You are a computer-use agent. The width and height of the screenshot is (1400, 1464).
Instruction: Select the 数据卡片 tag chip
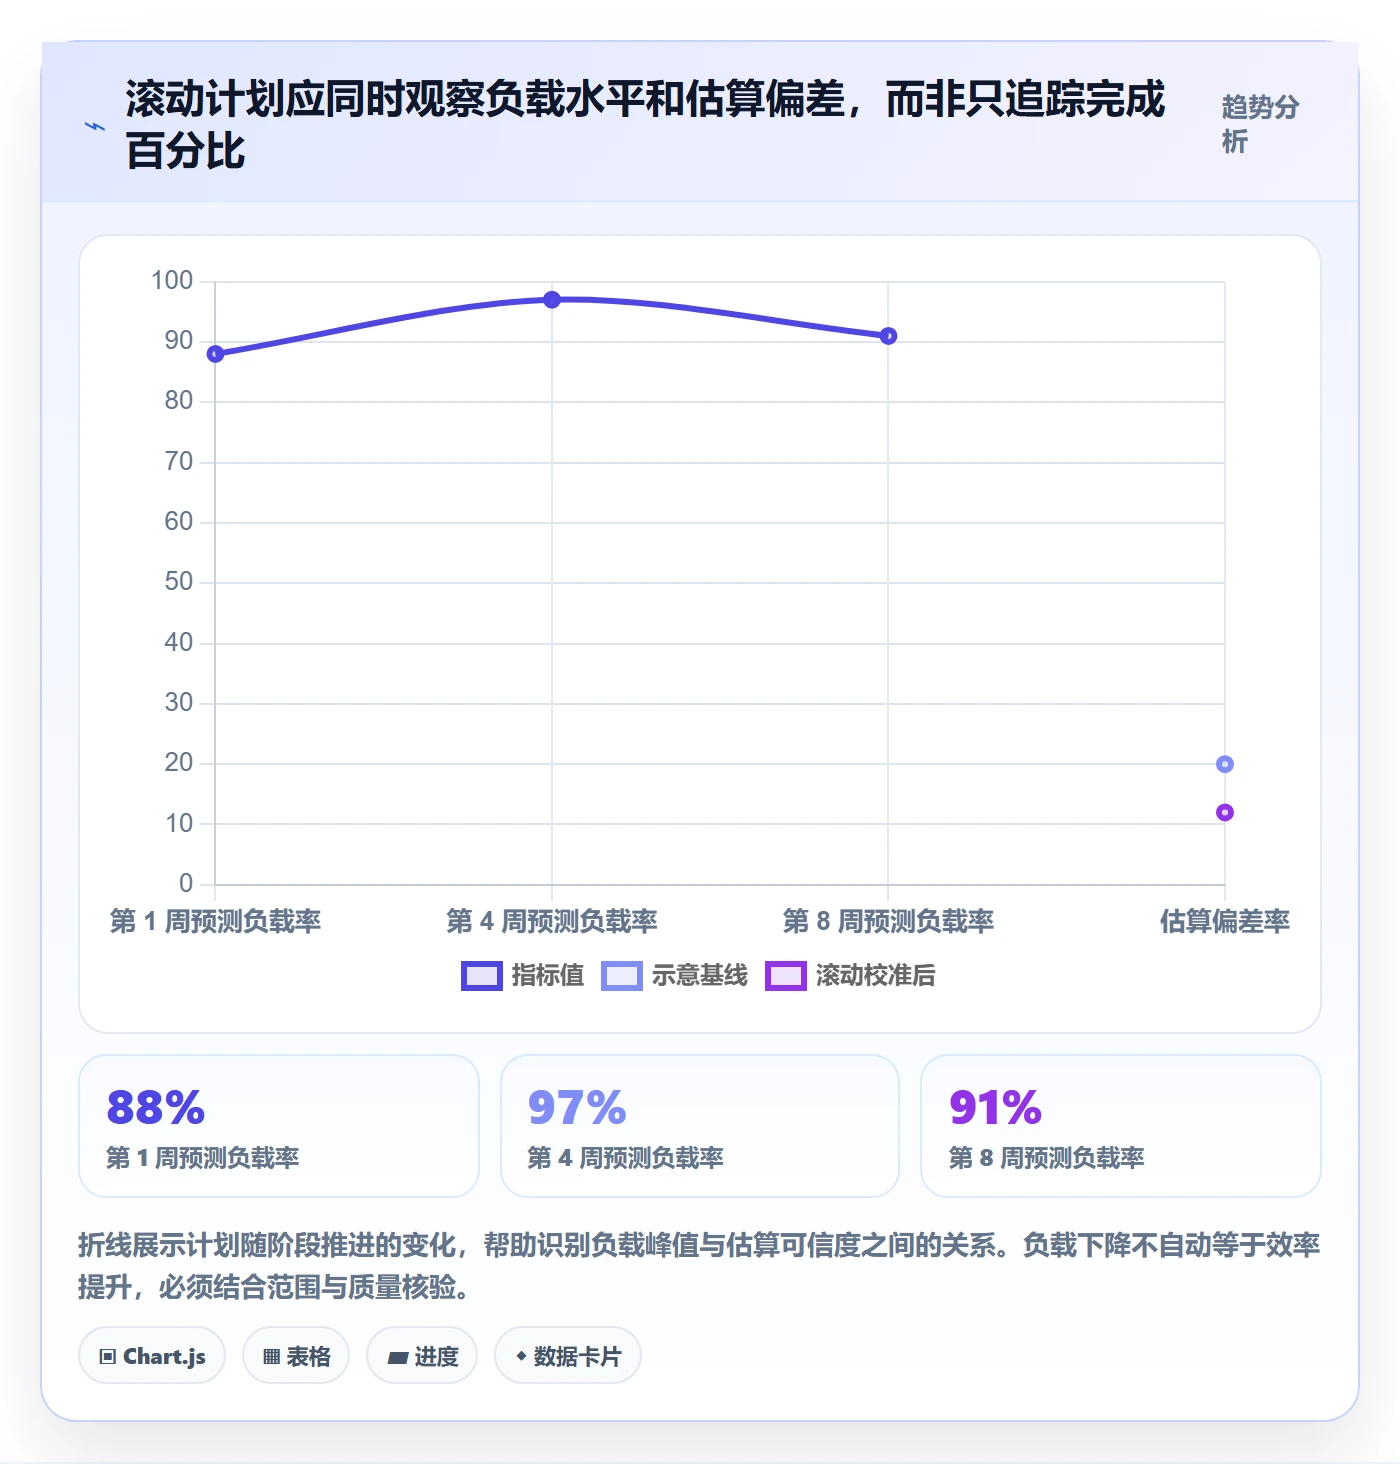[x=568, y=1356]
